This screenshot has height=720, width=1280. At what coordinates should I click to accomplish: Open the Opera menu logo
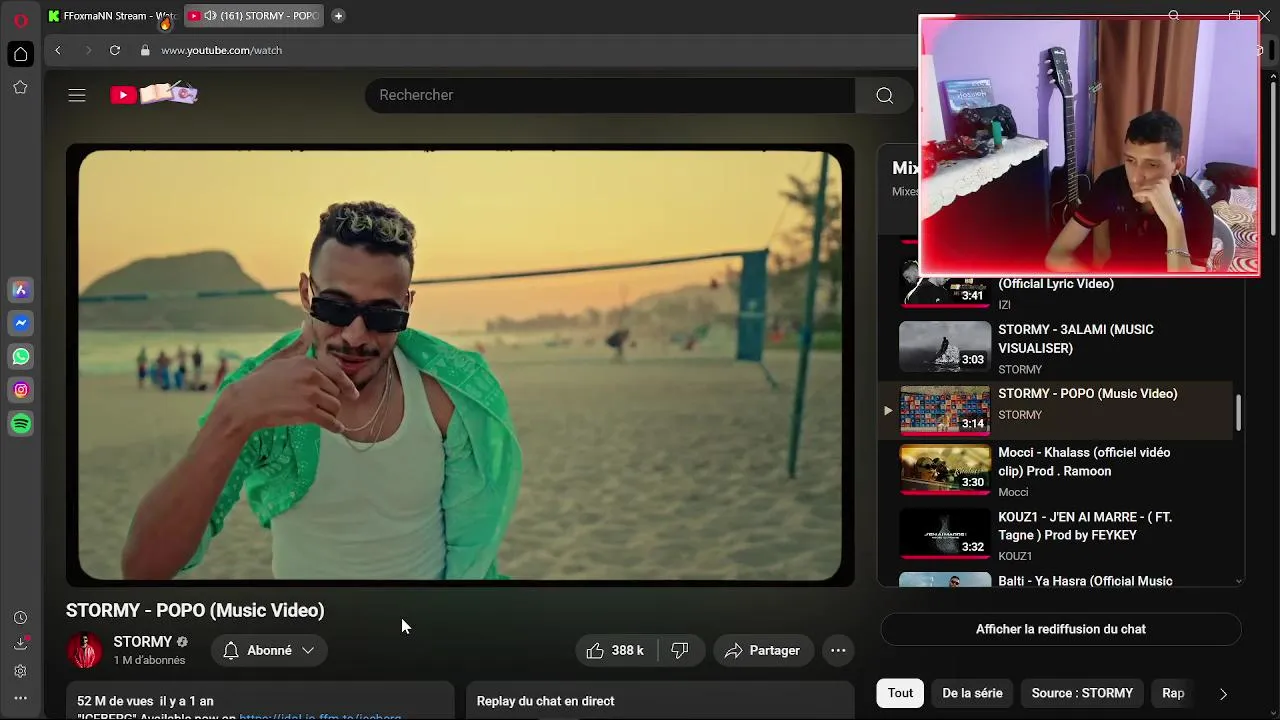[x=20, y=19]
